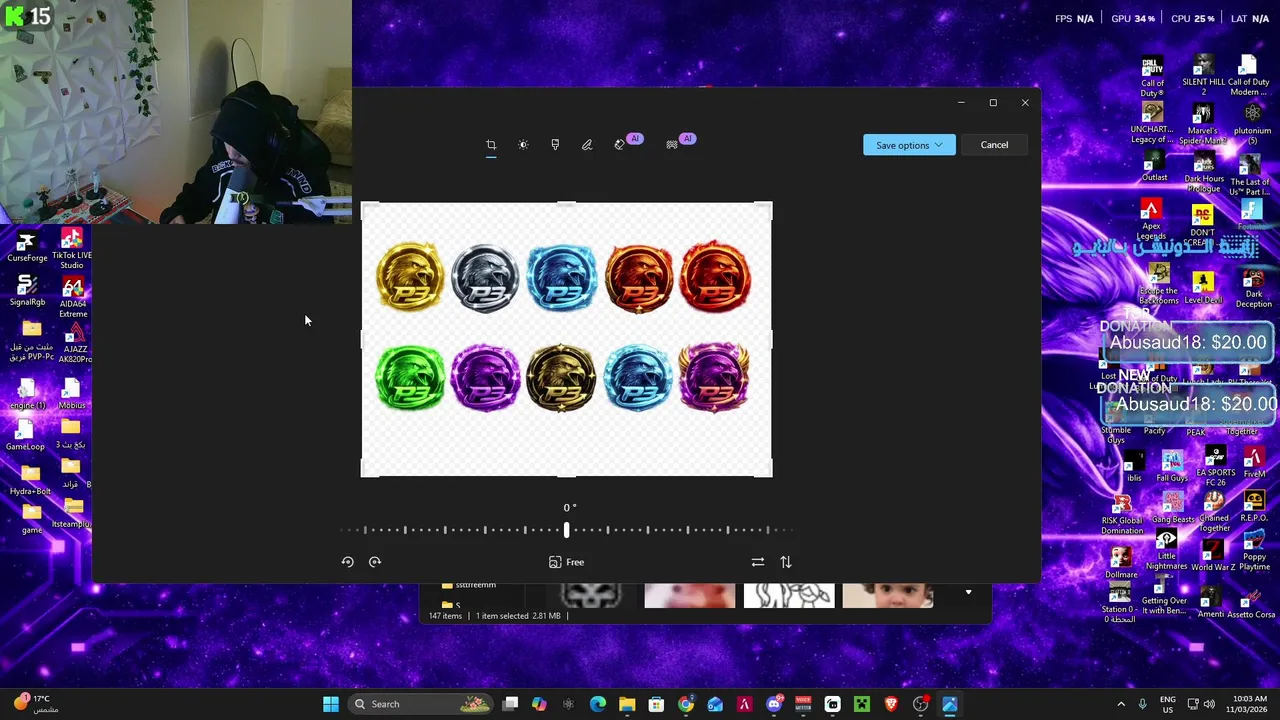Open Apex Legends shortcut
The height and width of the screenshot is (720, 1280).
pos(1151,220)
